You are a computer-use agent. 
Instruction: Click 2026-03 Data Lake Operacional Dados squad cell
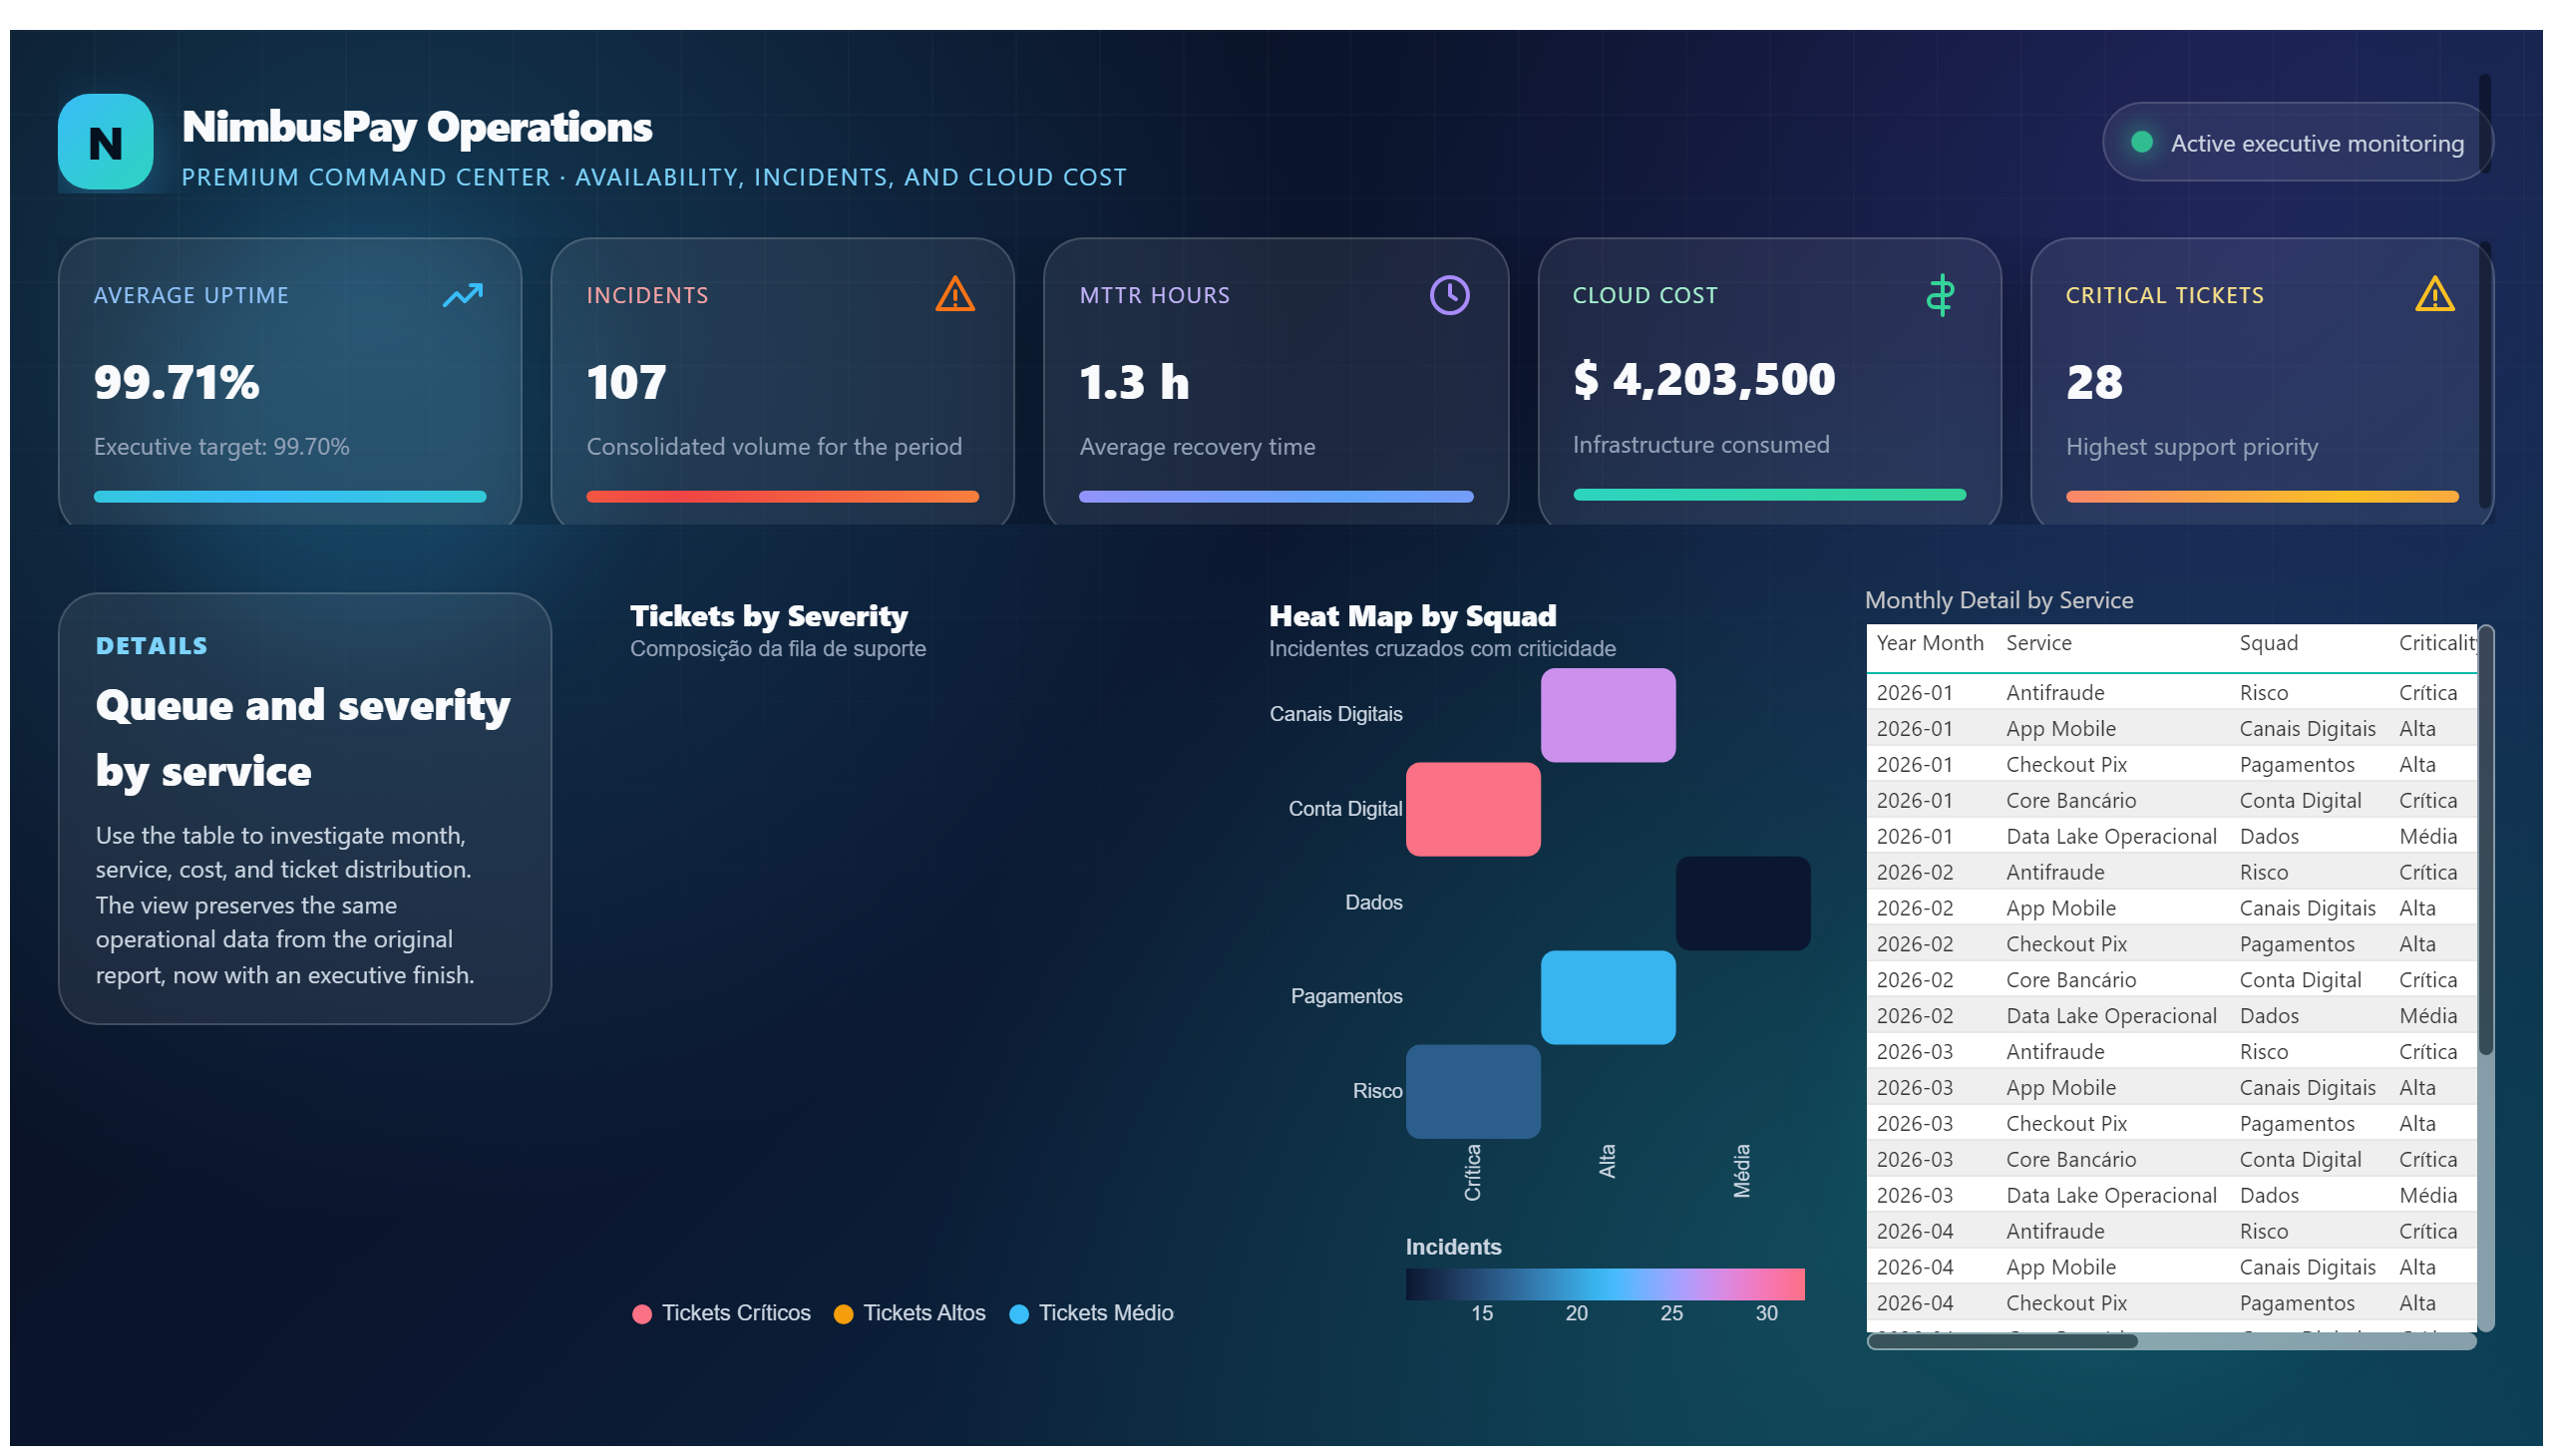[x=2268, y=1195]
